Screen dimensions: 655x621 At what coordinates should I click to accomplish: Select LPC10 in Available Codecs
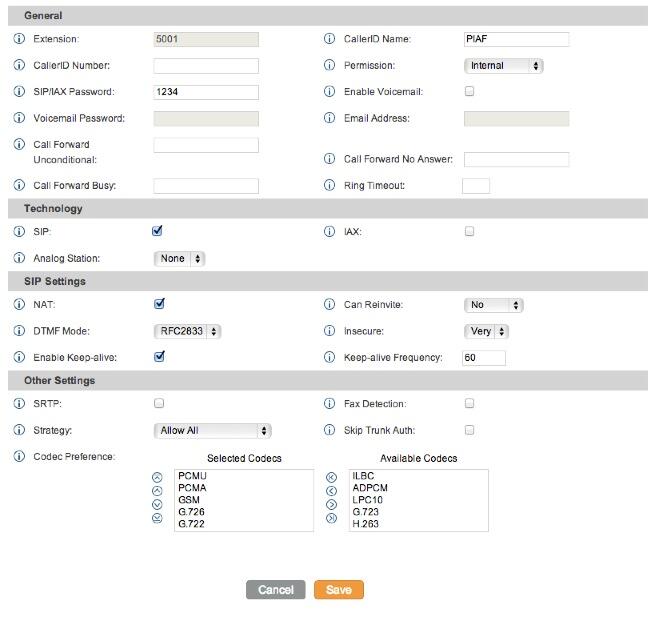coord(367,499)
